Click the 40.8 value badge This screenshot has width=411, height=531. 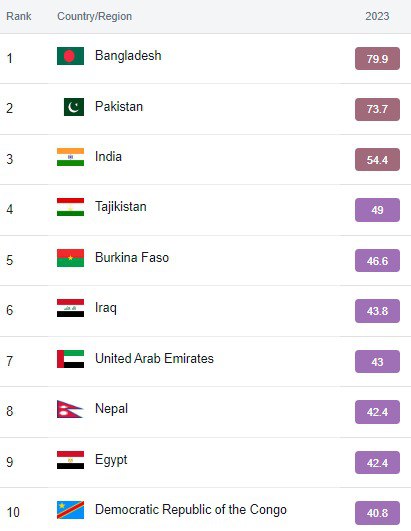pyautogui.click(x=377, y=513)
